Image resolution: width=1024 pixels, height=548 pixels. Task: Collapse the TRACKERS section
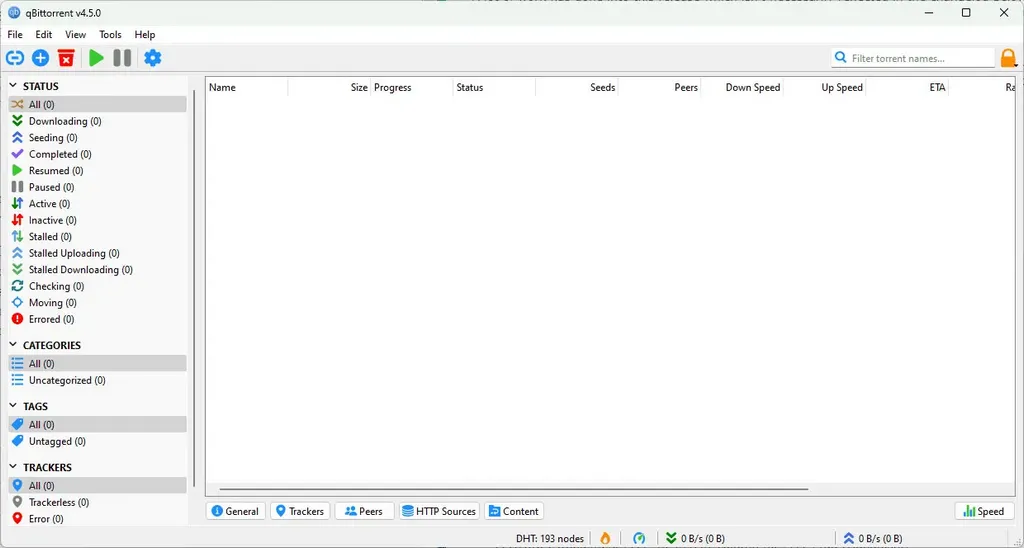13,467
